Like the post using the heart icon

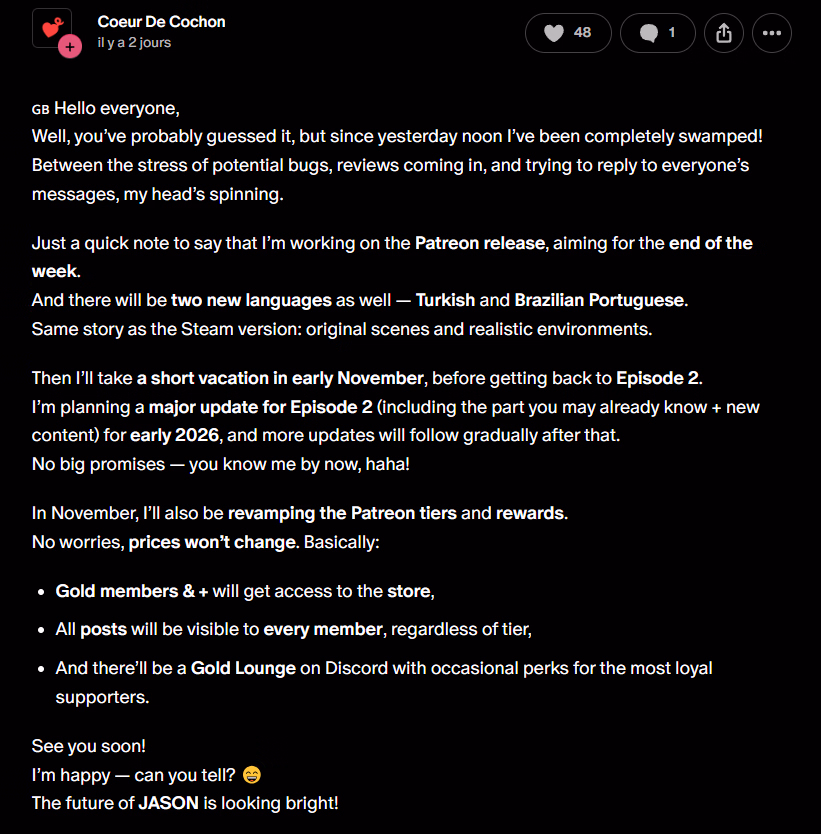[x=554, y=33]
